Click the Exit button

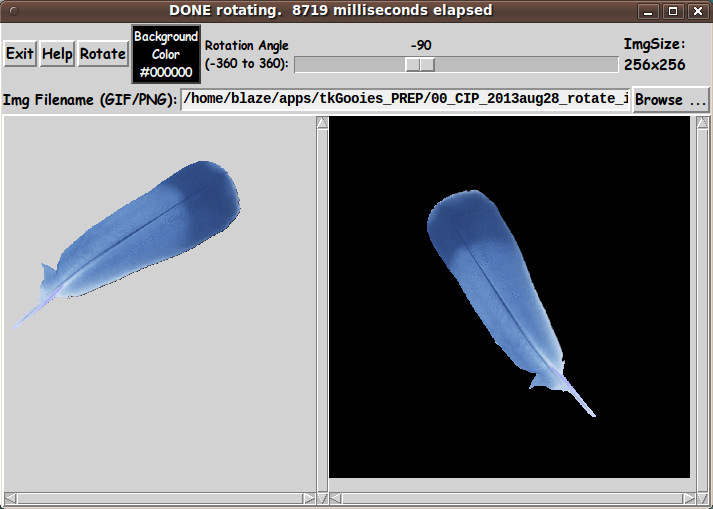click(x=20, y=54)
